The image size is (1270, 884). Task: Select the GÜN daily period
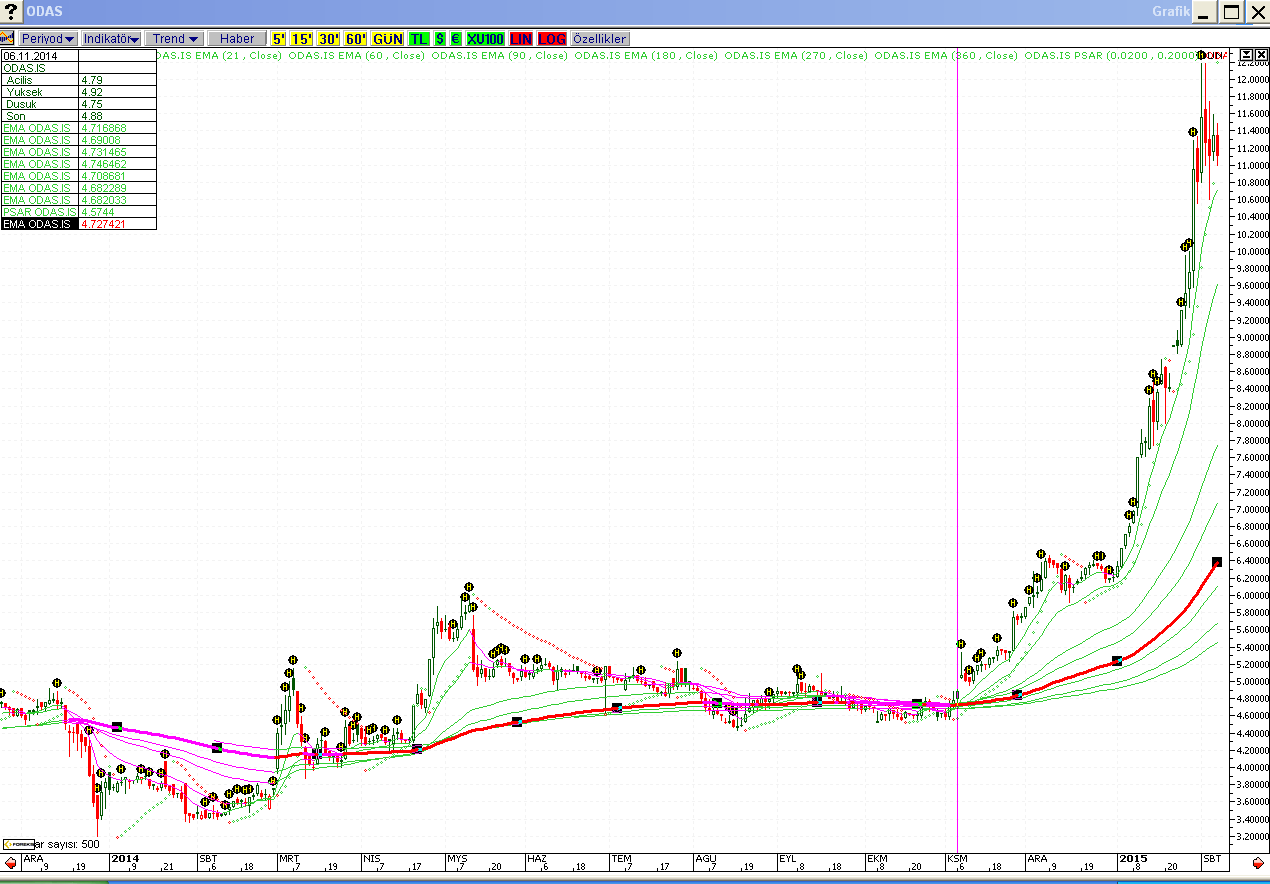click(387, 38)
